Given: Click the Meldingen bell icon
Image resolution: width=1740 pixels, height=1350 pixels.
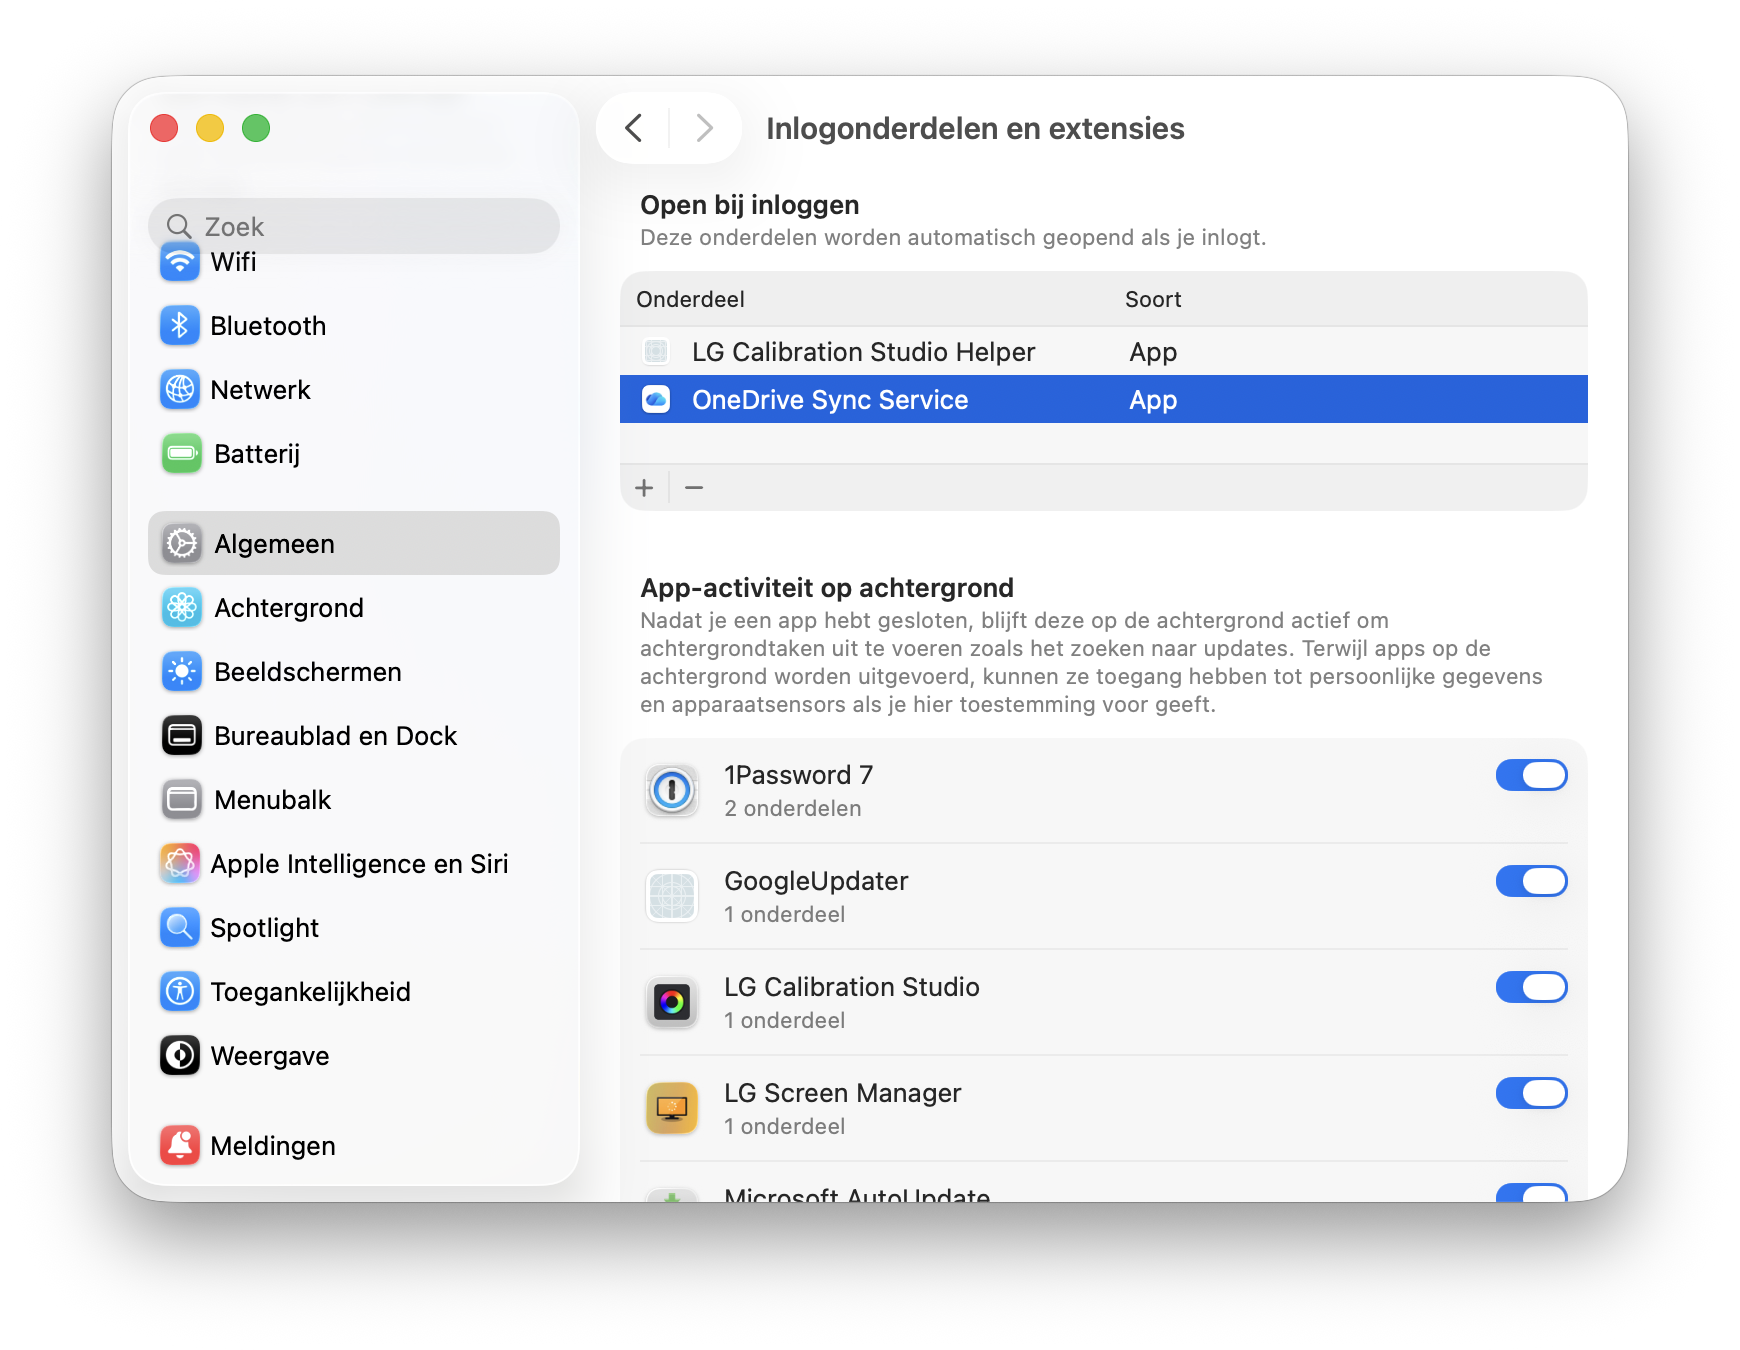Looking at the screenshot, I should pyautogui.click(x=180, y=1146).
